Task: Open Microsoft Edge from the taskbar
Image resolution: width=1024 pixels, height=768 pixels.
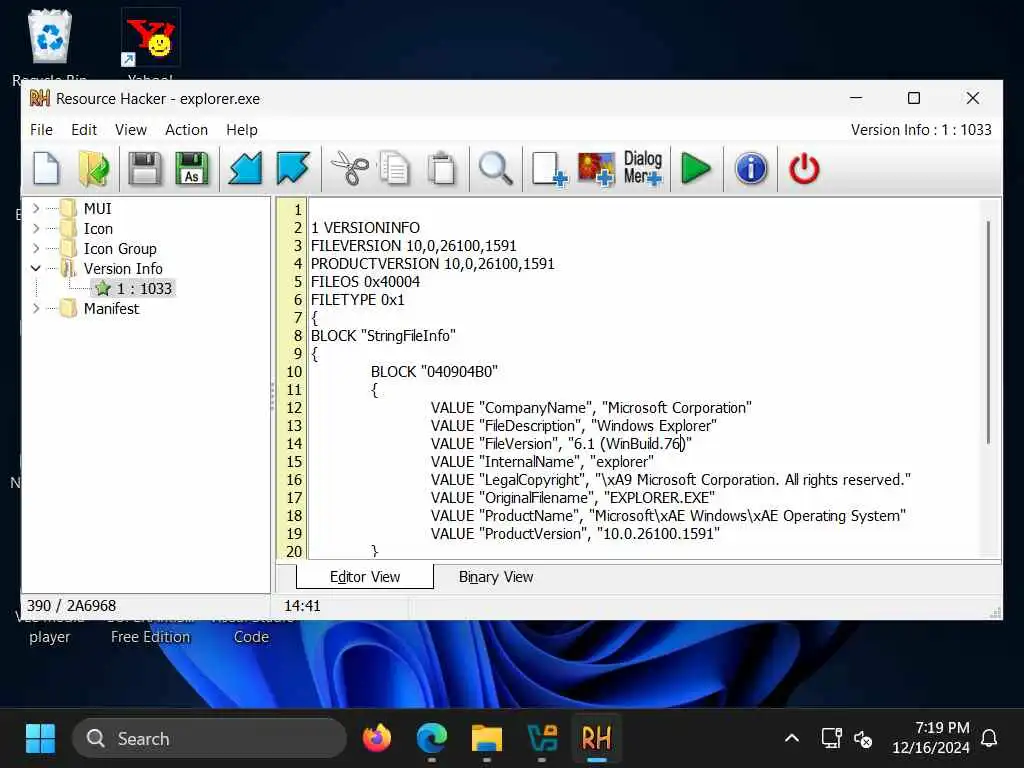Action: (432, 739)
